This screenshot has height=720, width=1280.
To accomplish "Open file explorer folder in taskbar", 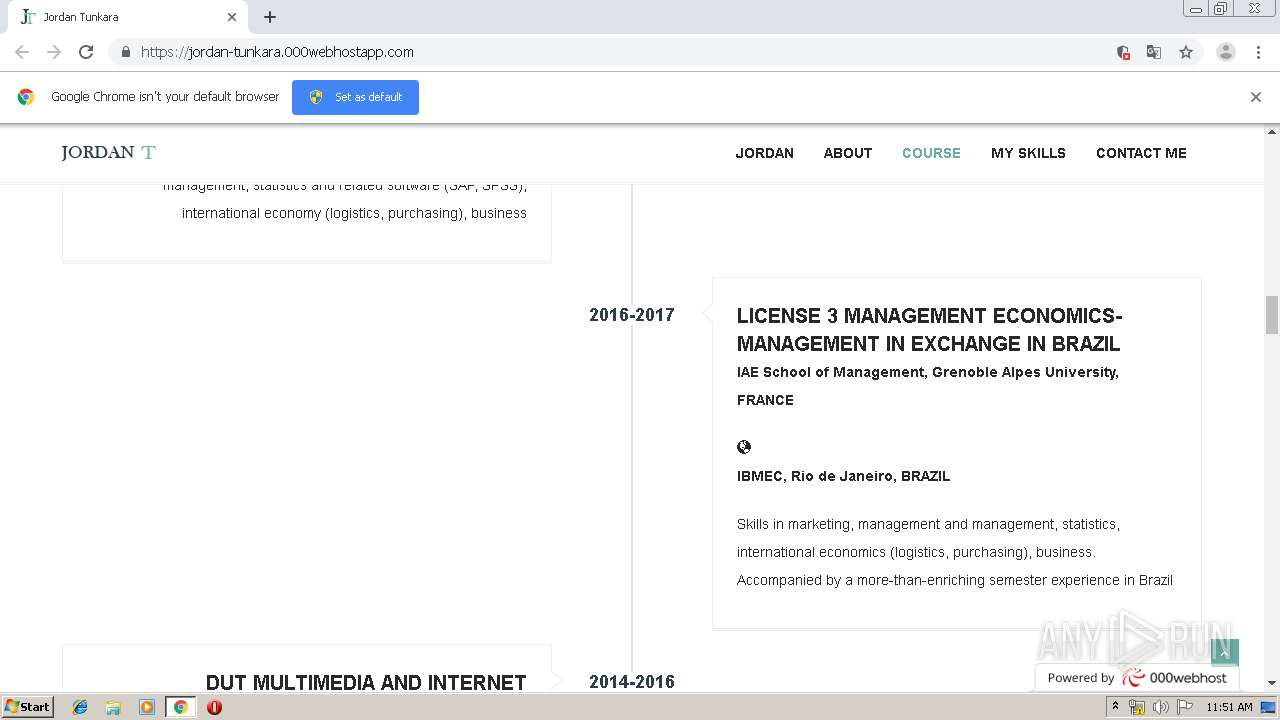I will point(113,707).
